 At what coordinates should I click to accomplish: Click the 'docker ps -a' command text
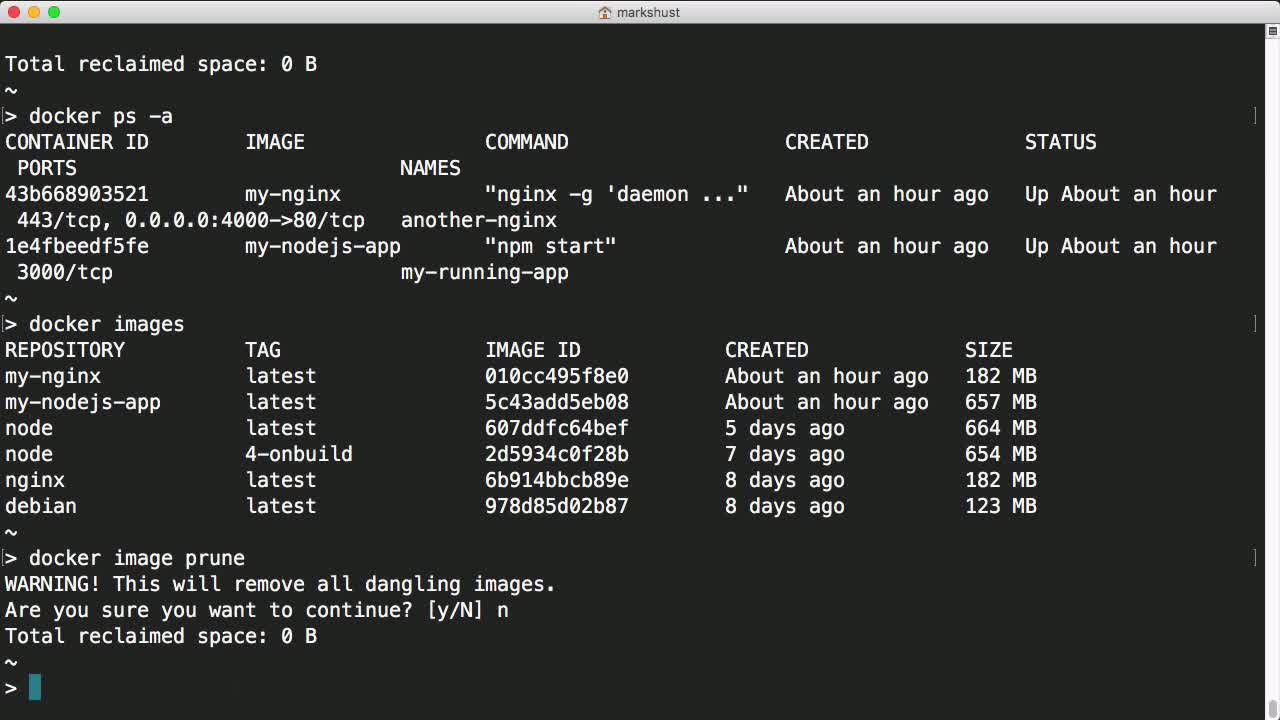click(x=101, y=116)
